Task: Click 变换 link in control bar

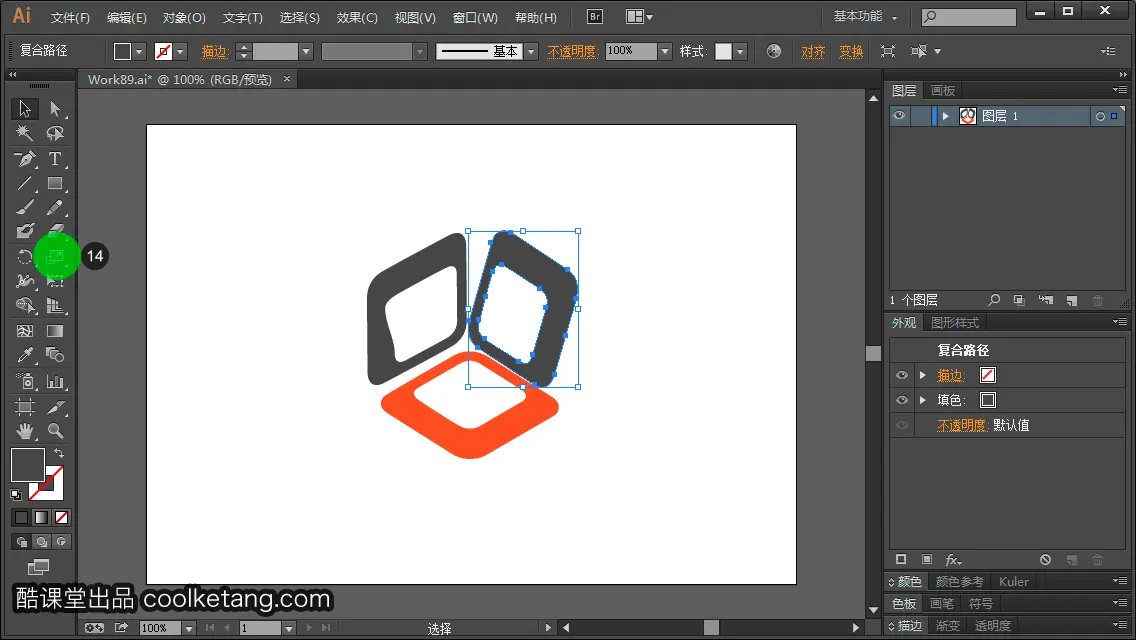Action: pyautogui.click(x=851, y=51)
